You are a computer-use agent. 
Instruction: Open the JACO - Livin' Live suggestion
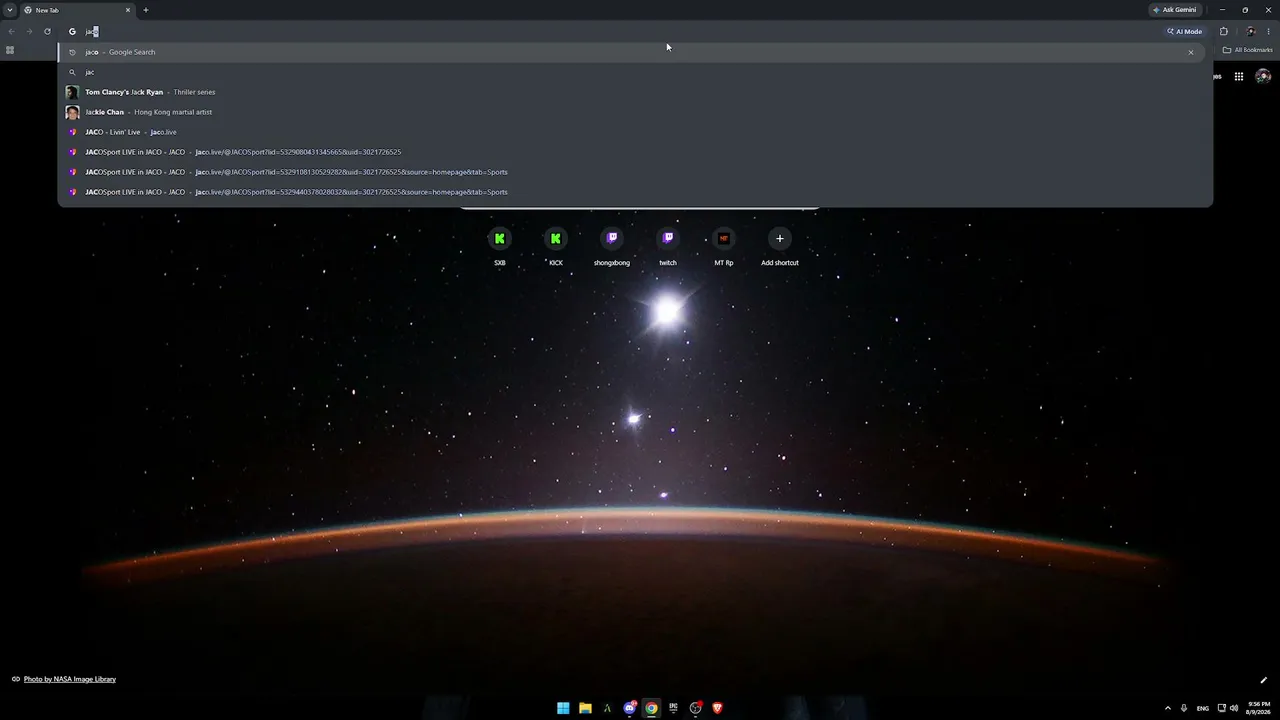point(635,132)
